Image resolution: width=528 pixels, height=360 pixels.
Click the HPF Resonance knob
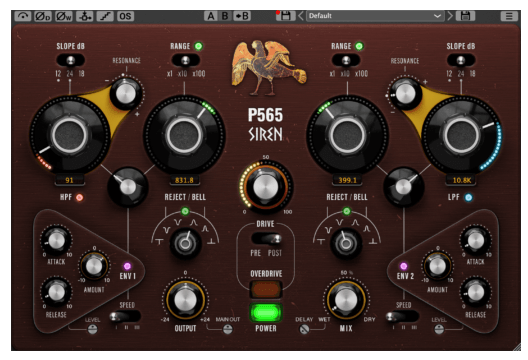[x=125, y=93]
